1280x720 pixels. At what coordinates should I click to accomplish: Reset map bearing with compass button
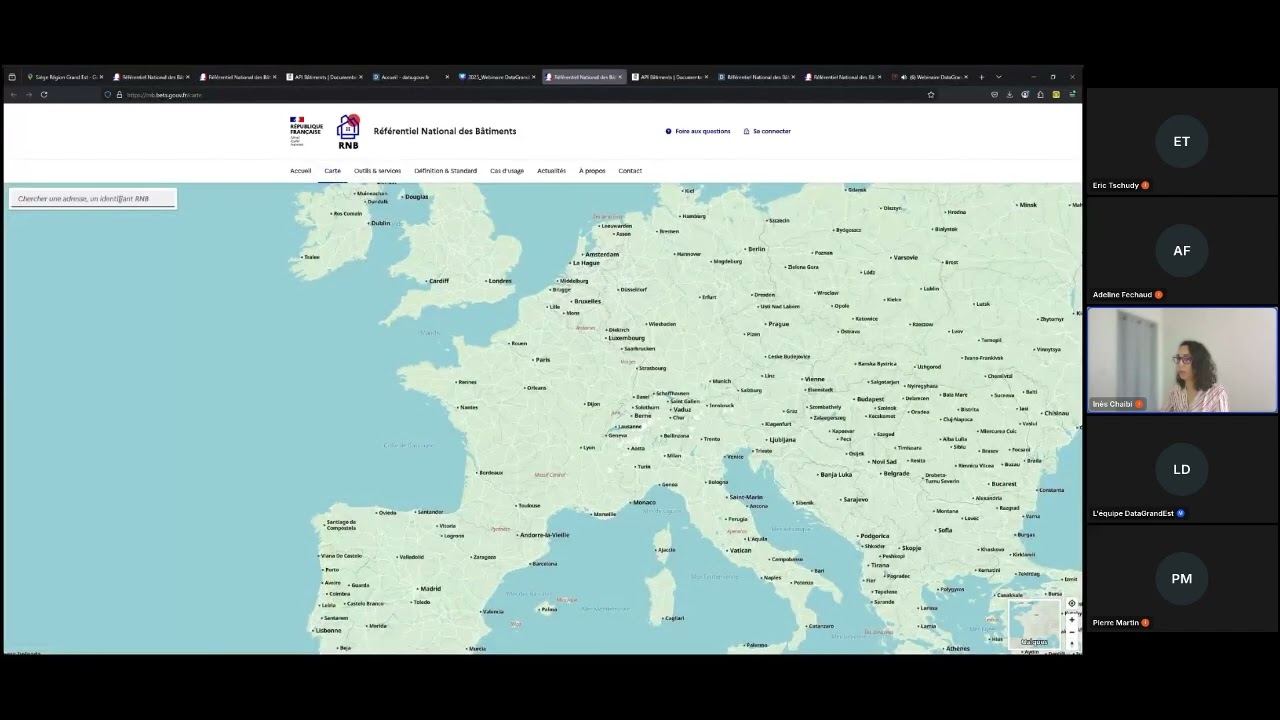click(1072, 644)
